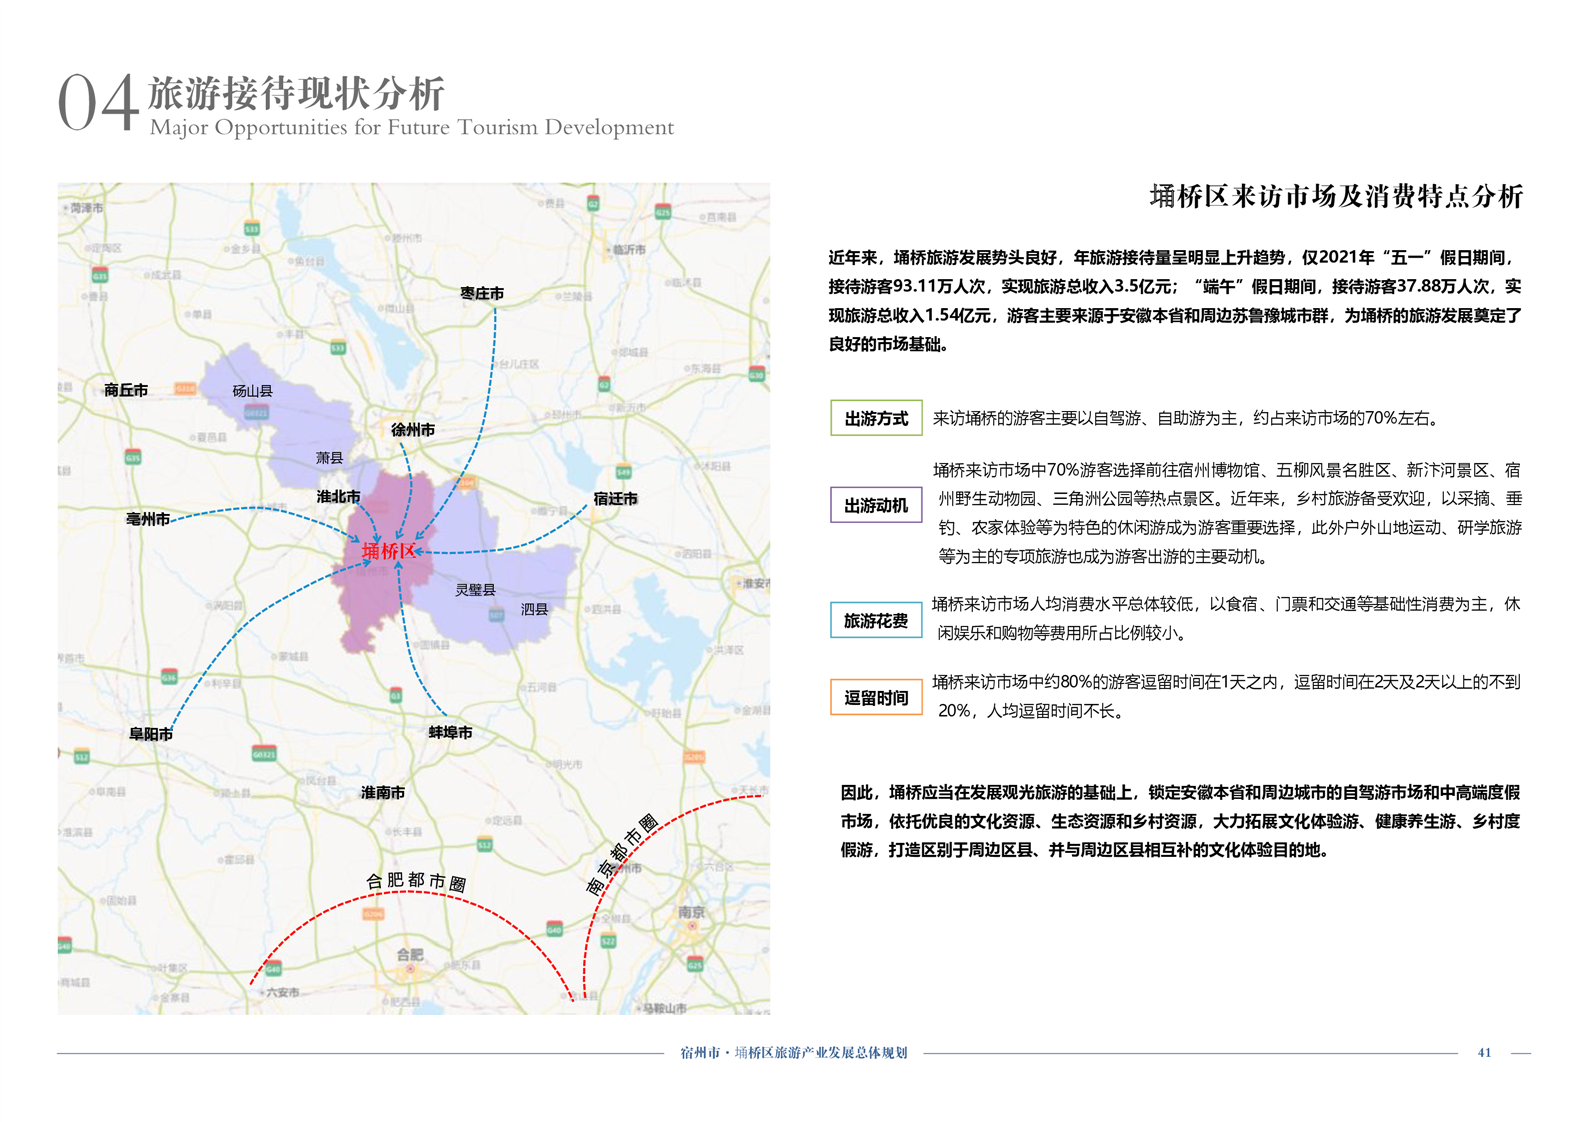Click the curved label 合肥都市圈
This screenshot has width=1587, height=1122.
pos(416,881)
